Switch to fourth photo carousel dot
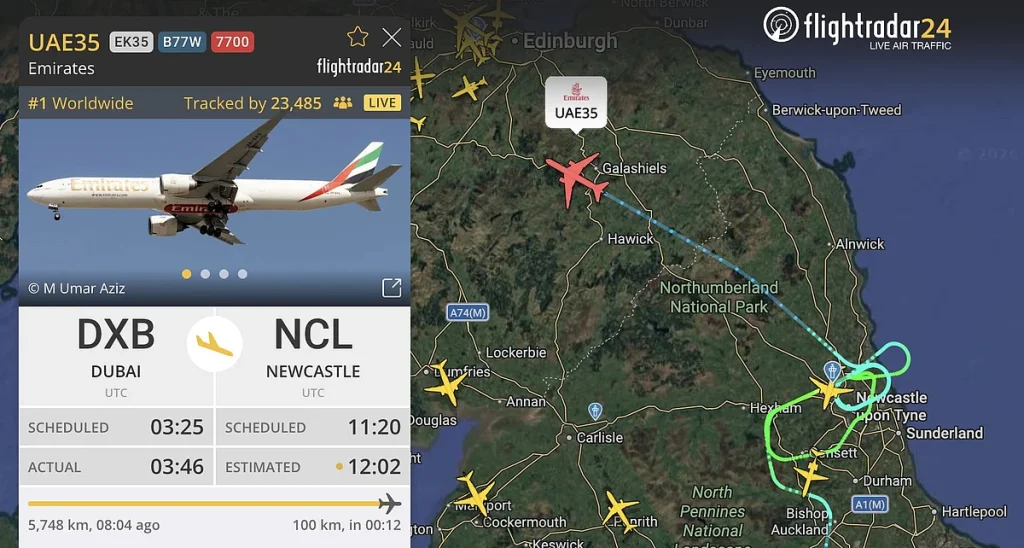 click(242, 274)
